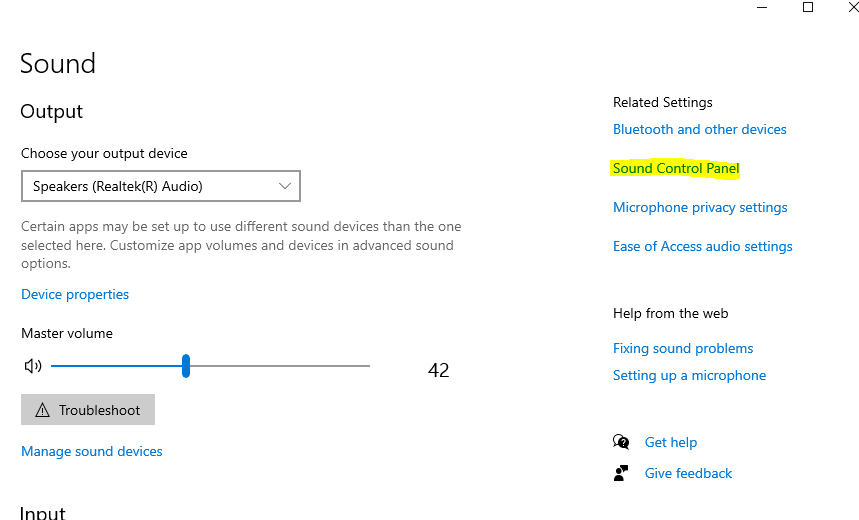Close the Sound settings window
859x520 pixels.
(852, 7)
